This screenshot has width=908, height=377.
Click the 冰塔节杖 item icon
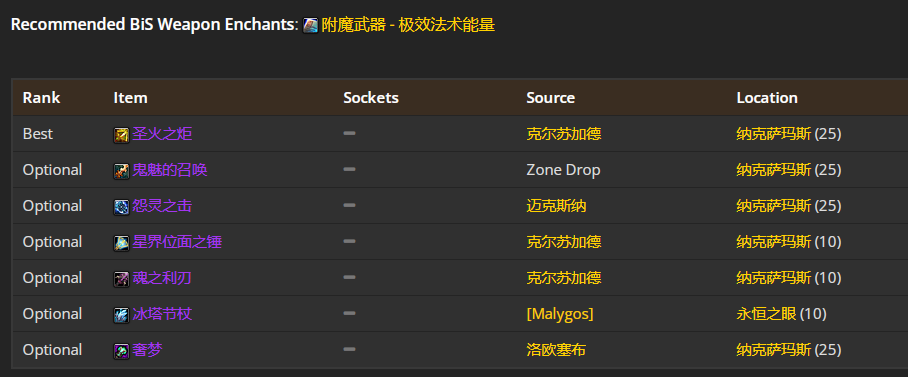(121, 314)
